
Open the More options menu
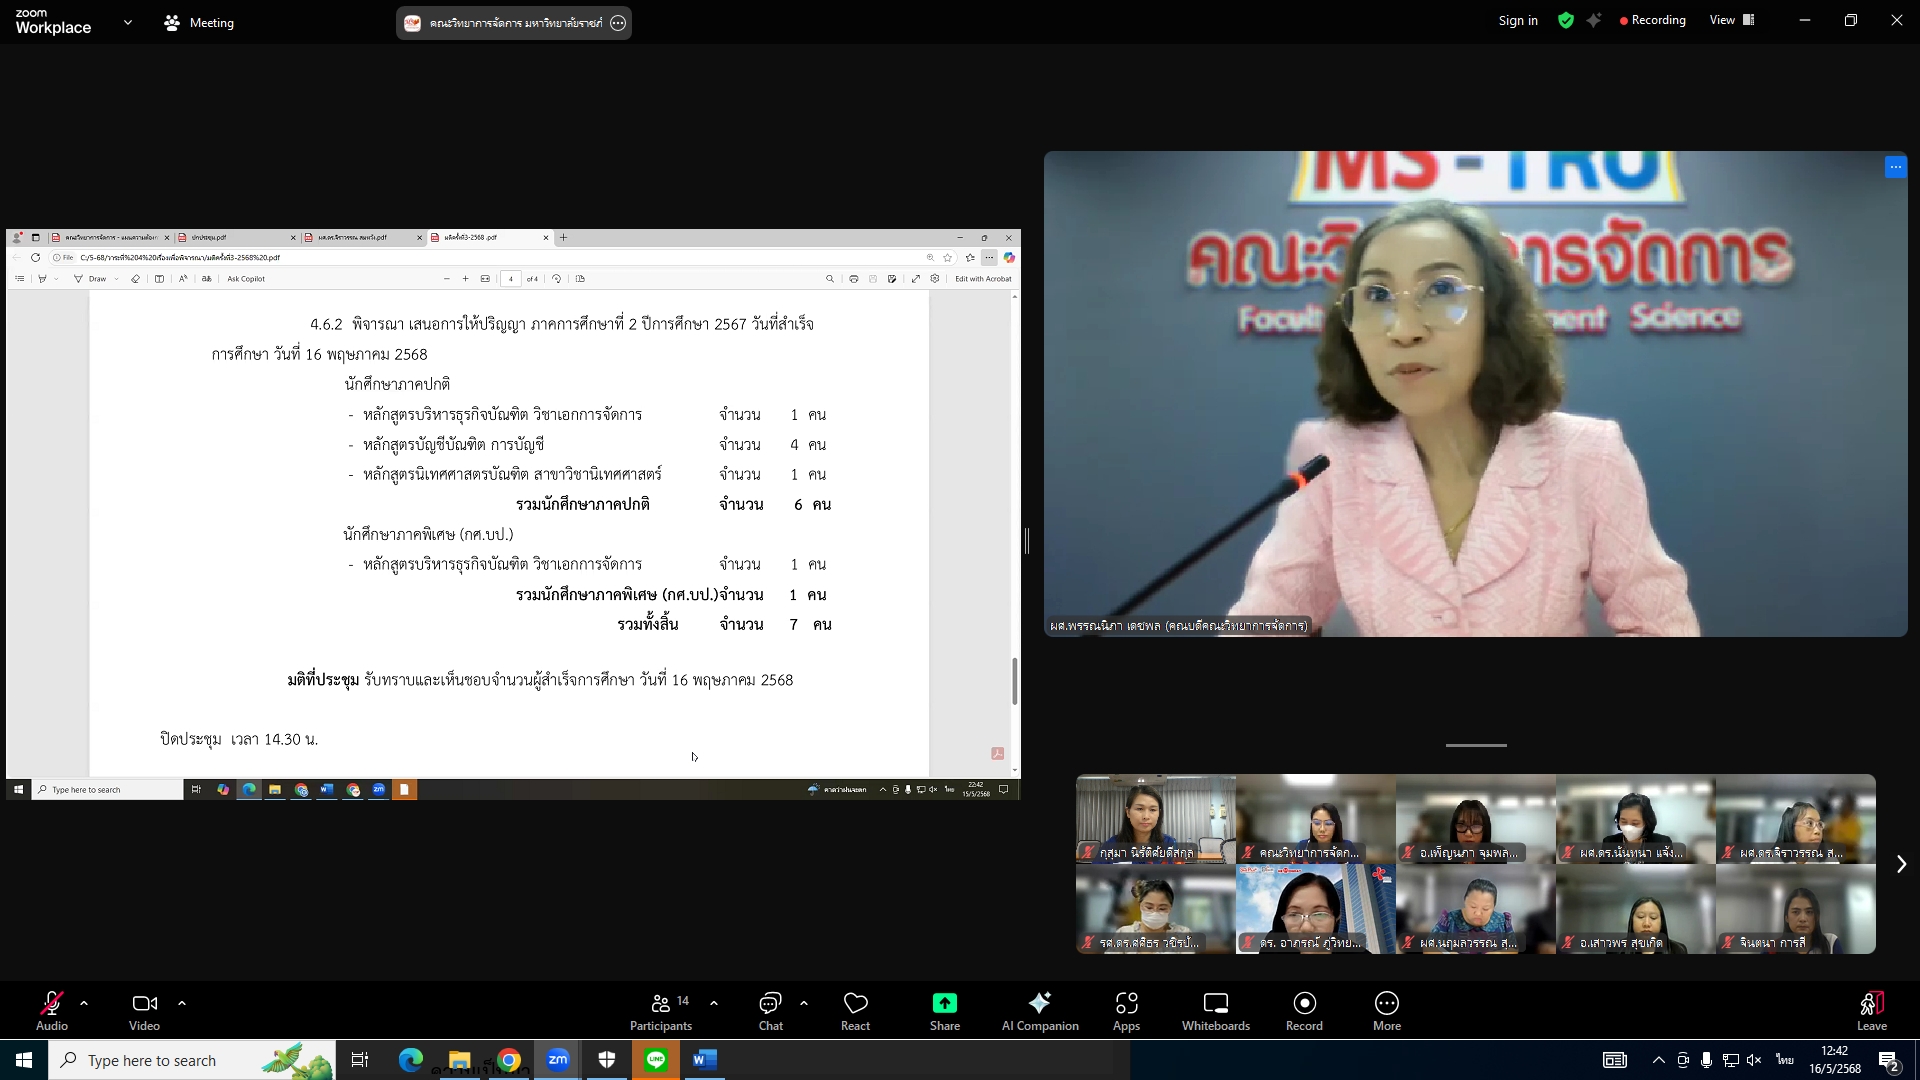tap(1386, 1010)
